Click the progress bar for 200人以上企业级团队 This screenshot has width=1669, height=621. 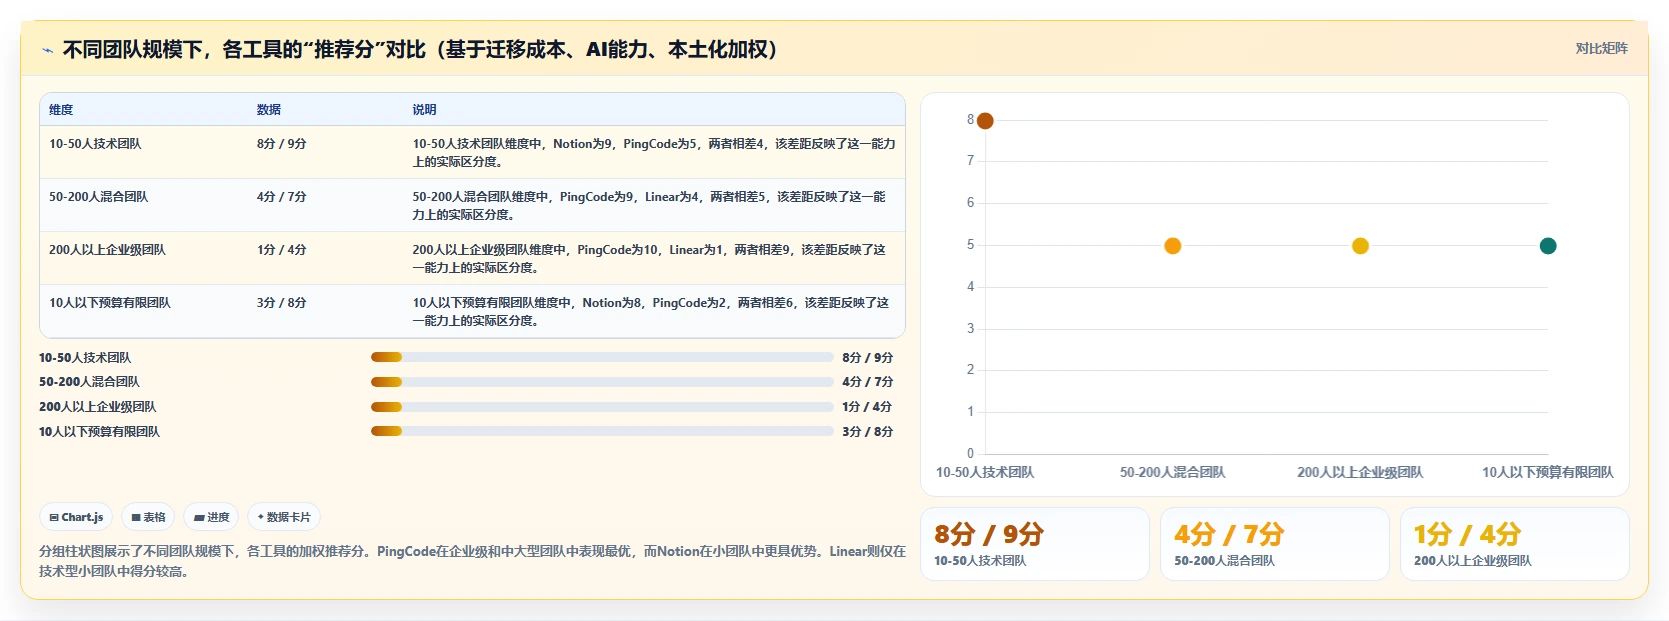(x=602, y=407)
